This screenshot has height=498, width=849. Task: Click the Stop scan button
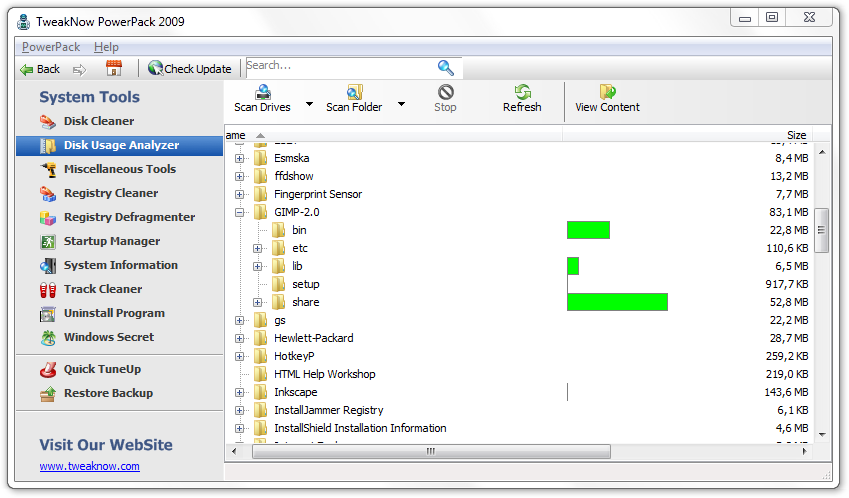(x=445, y=99)
